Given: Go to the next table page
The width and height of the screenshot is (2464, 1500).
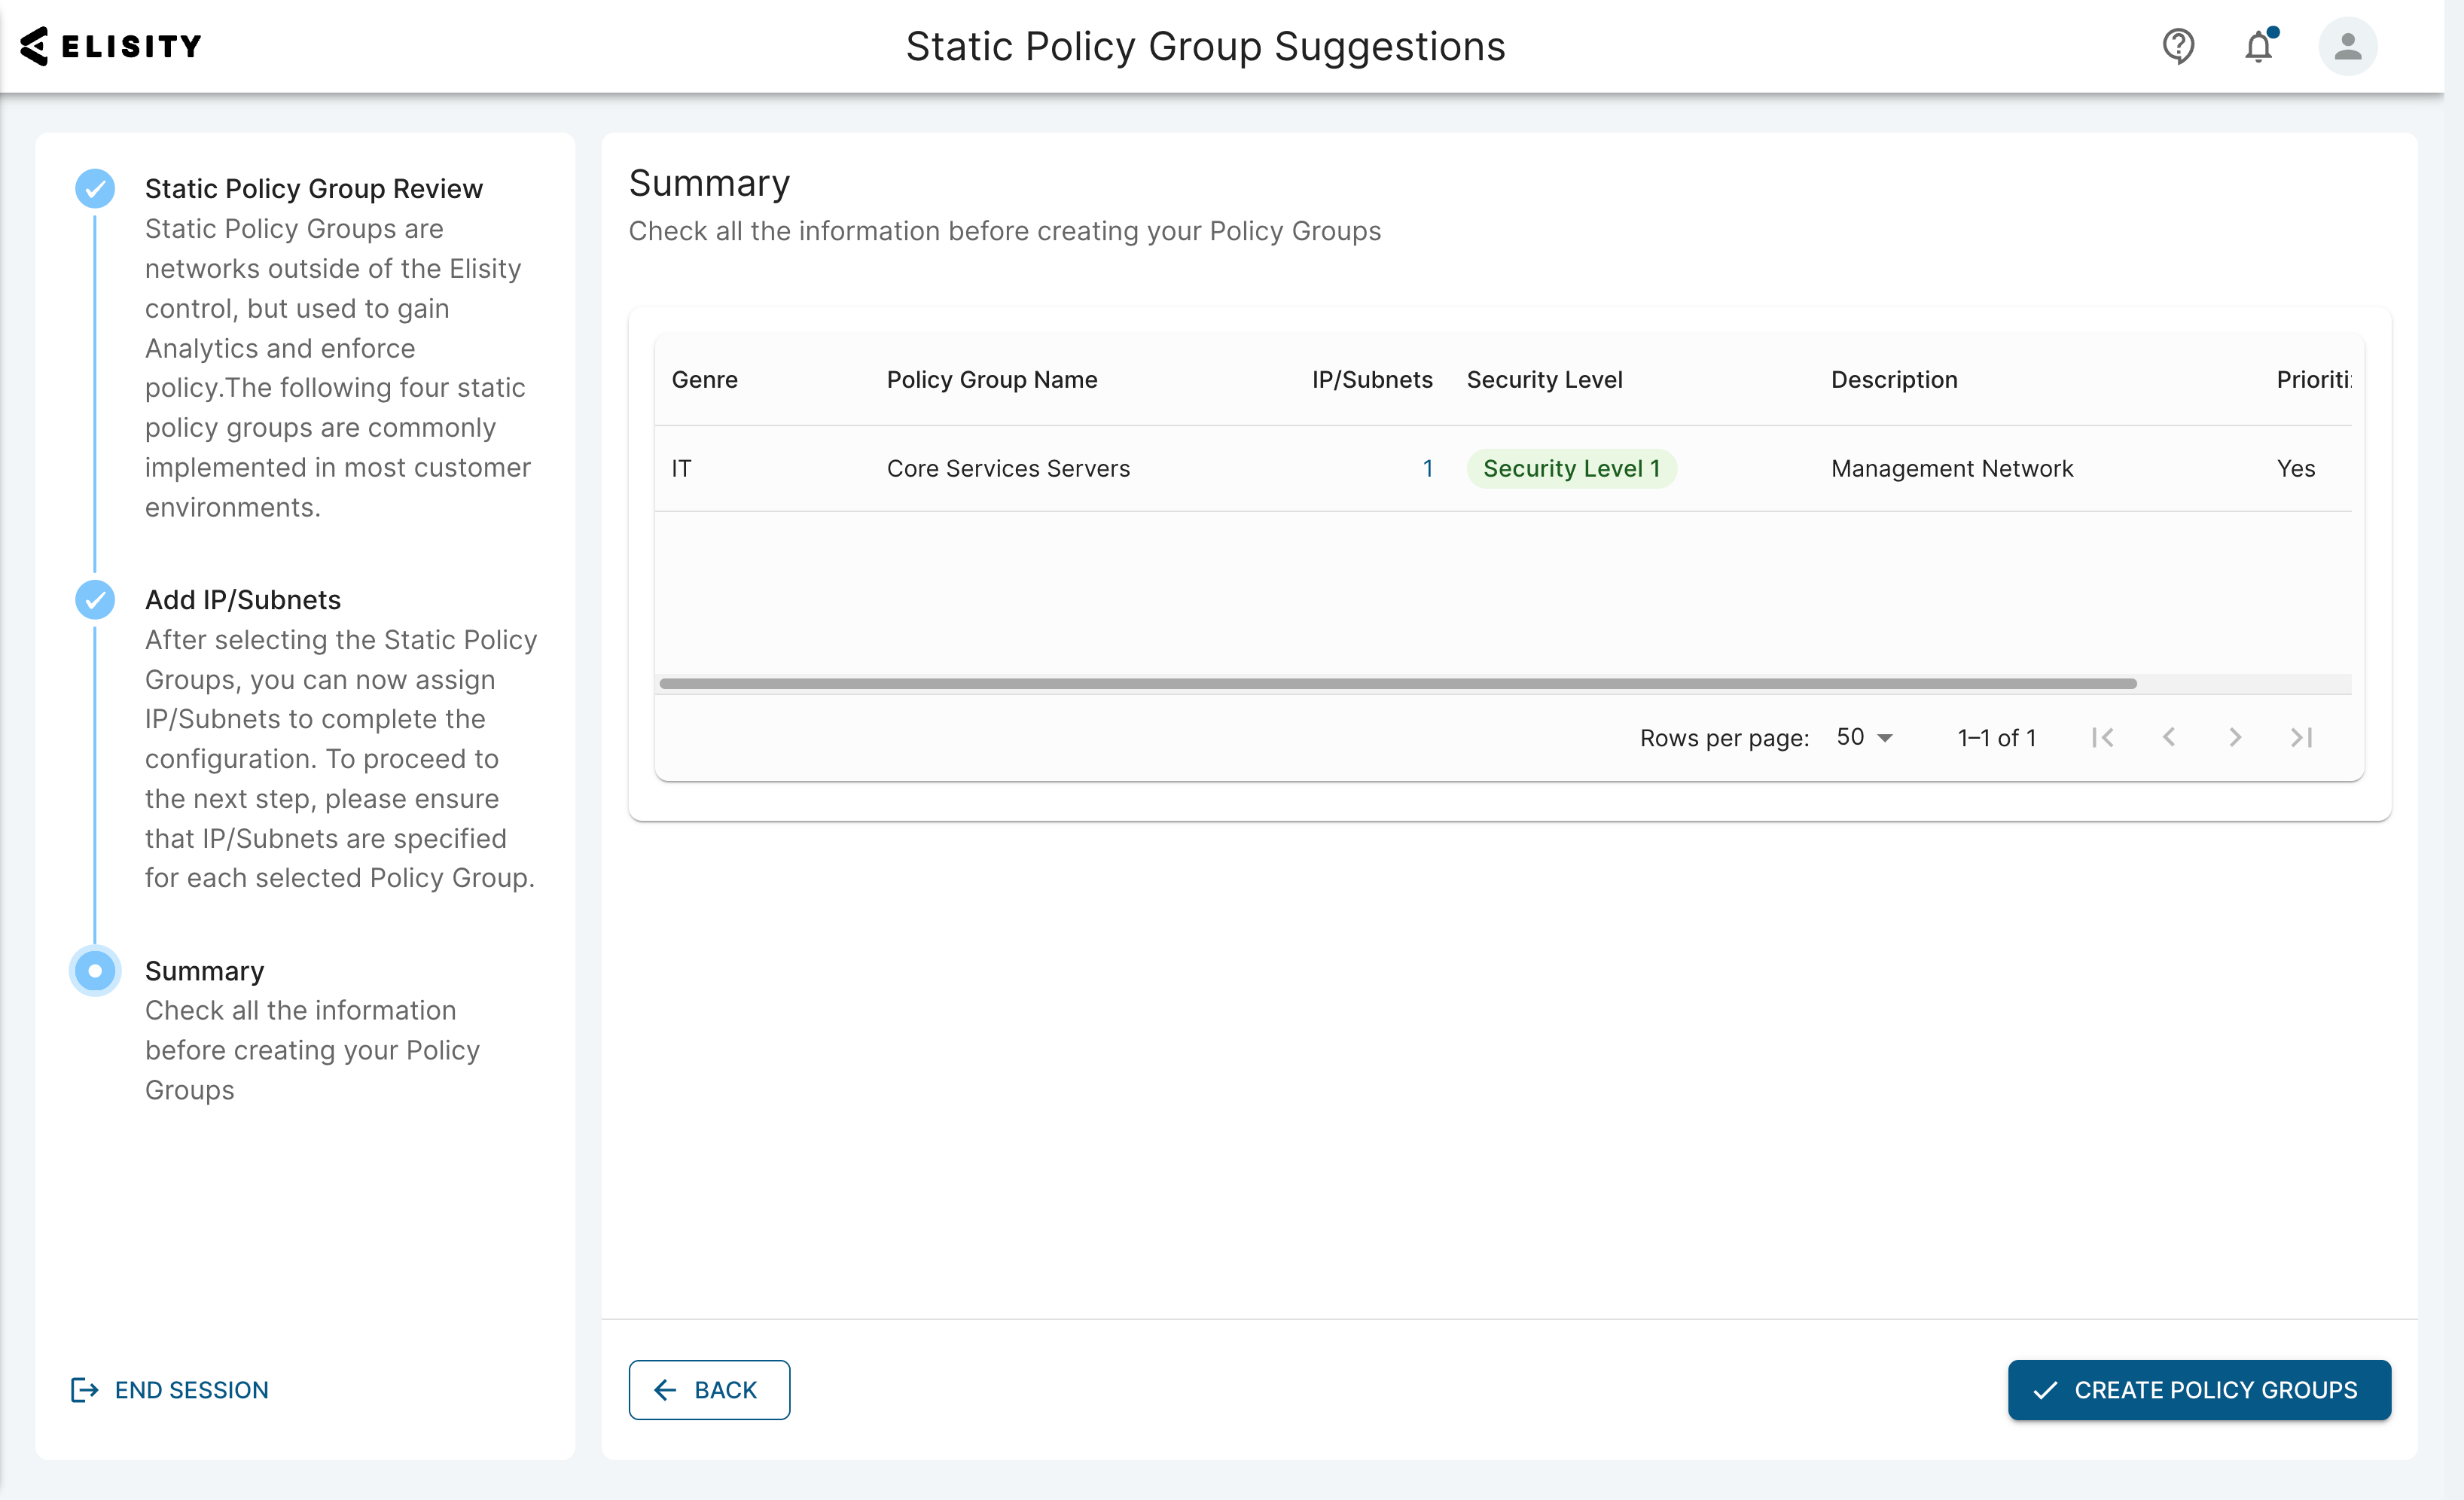Looking at the screenshot, I should (x=2235, y=737).
